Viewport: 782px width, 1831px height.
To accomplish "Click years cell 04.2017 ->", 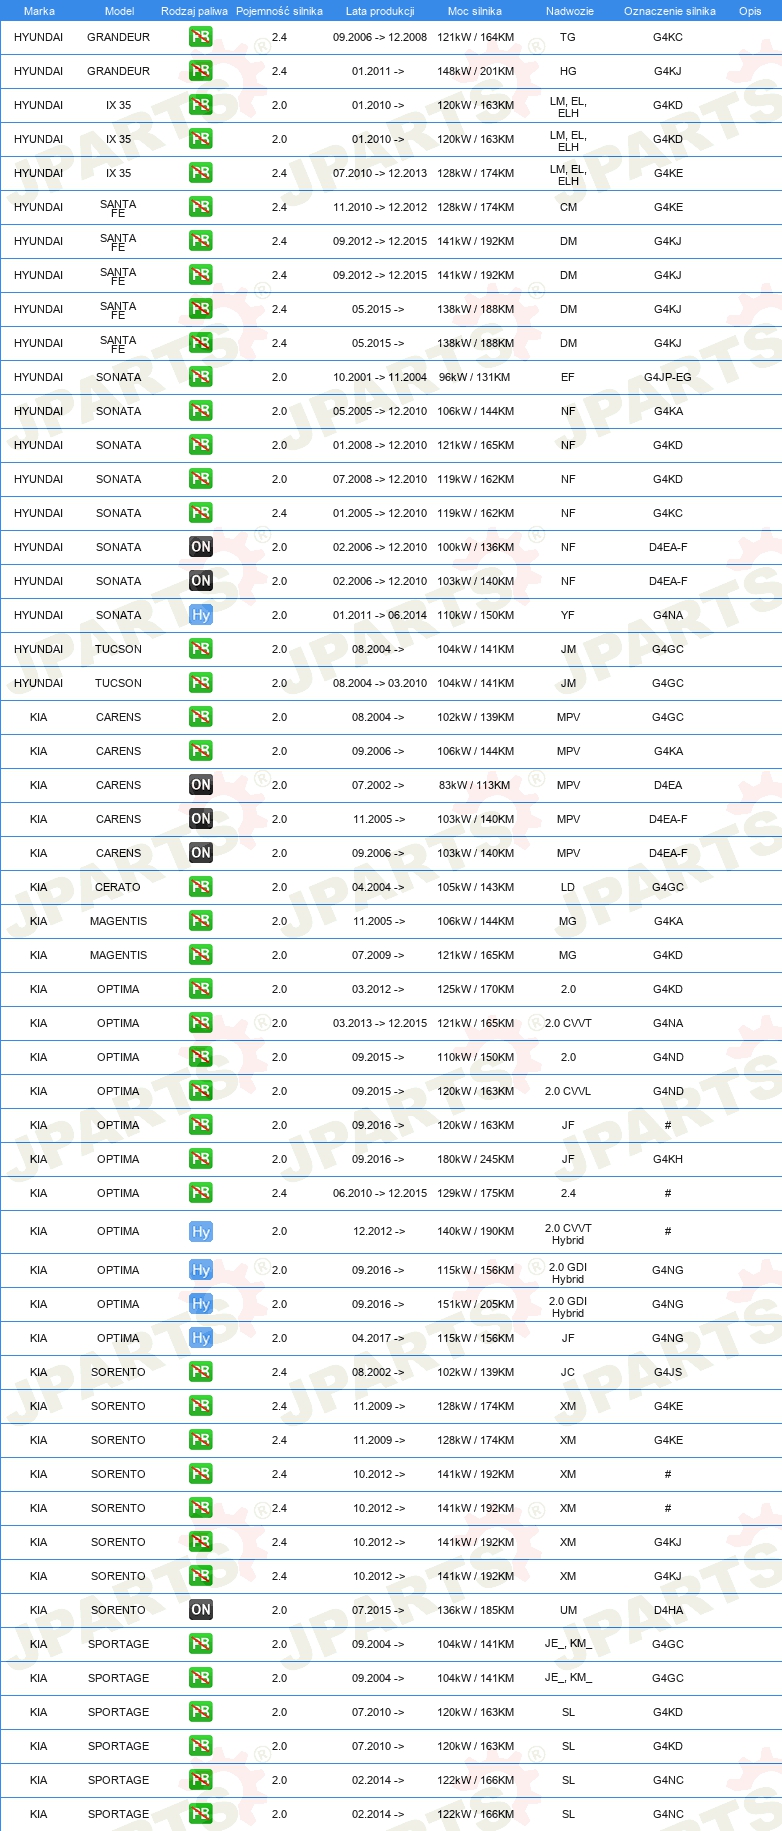I will [x=378, y=1338].
